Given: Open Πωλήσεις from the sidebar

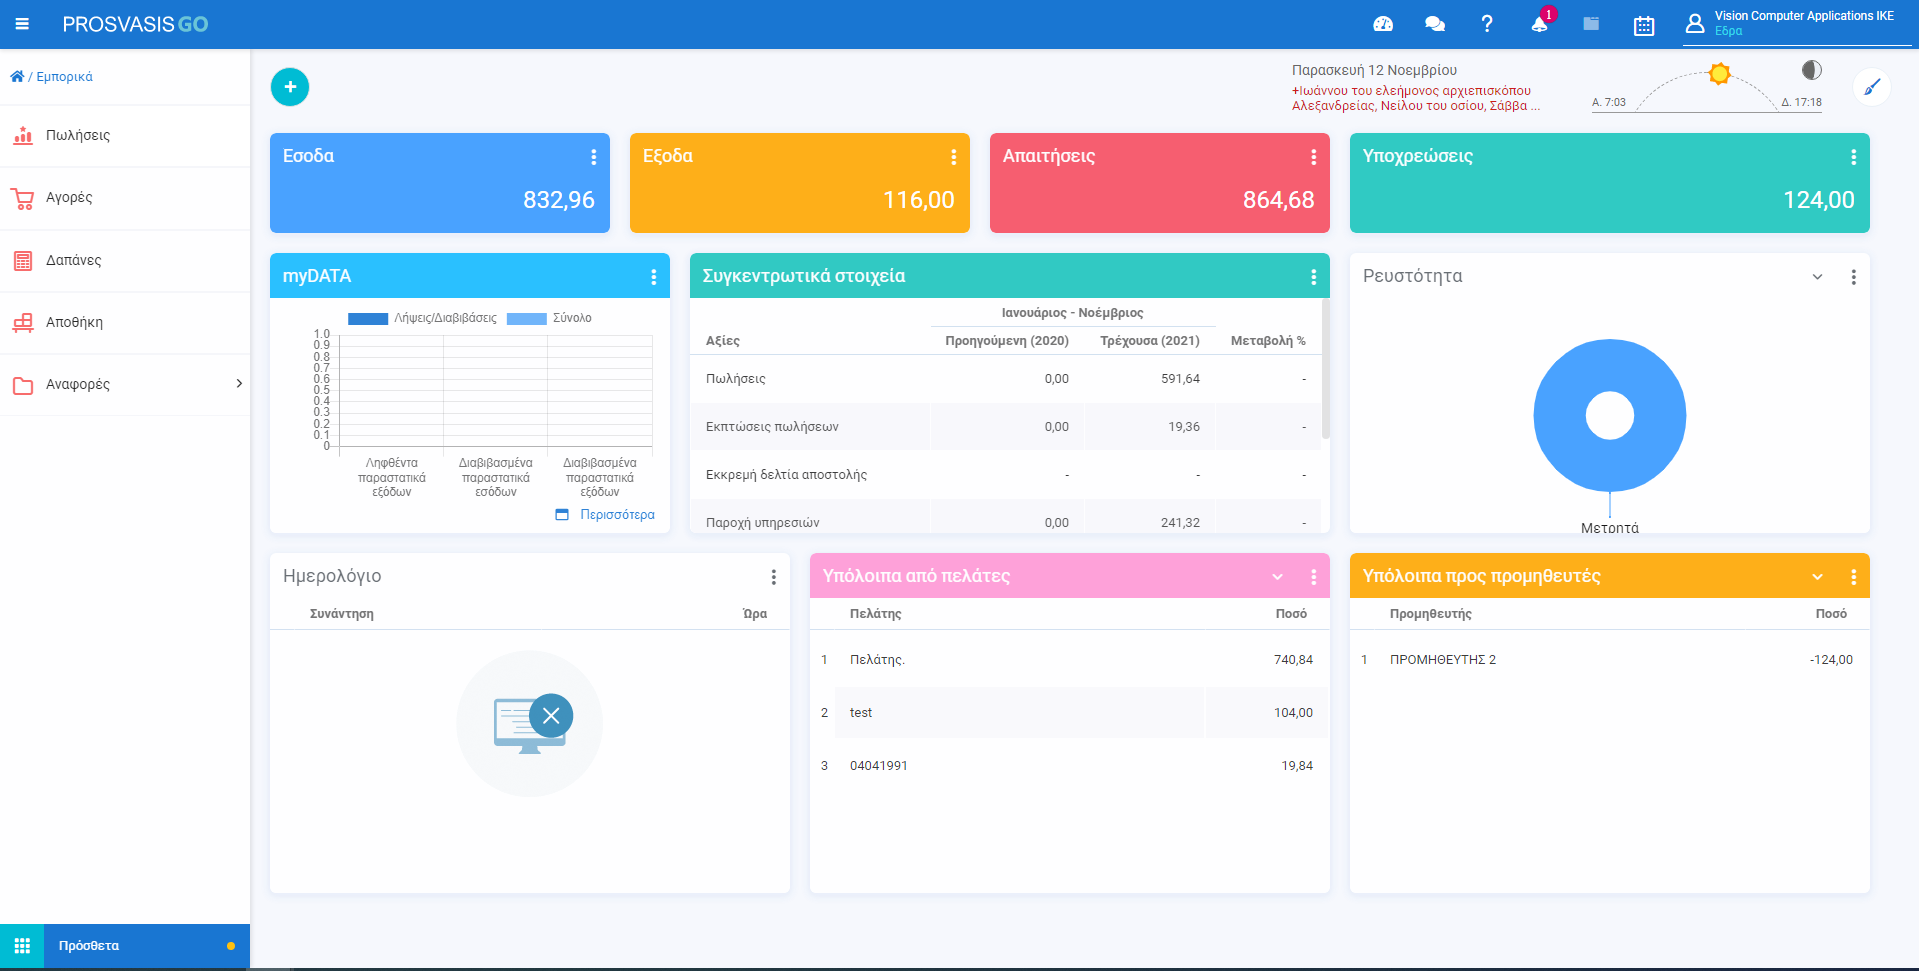Looking at the screenshot, I should (125, 135).
